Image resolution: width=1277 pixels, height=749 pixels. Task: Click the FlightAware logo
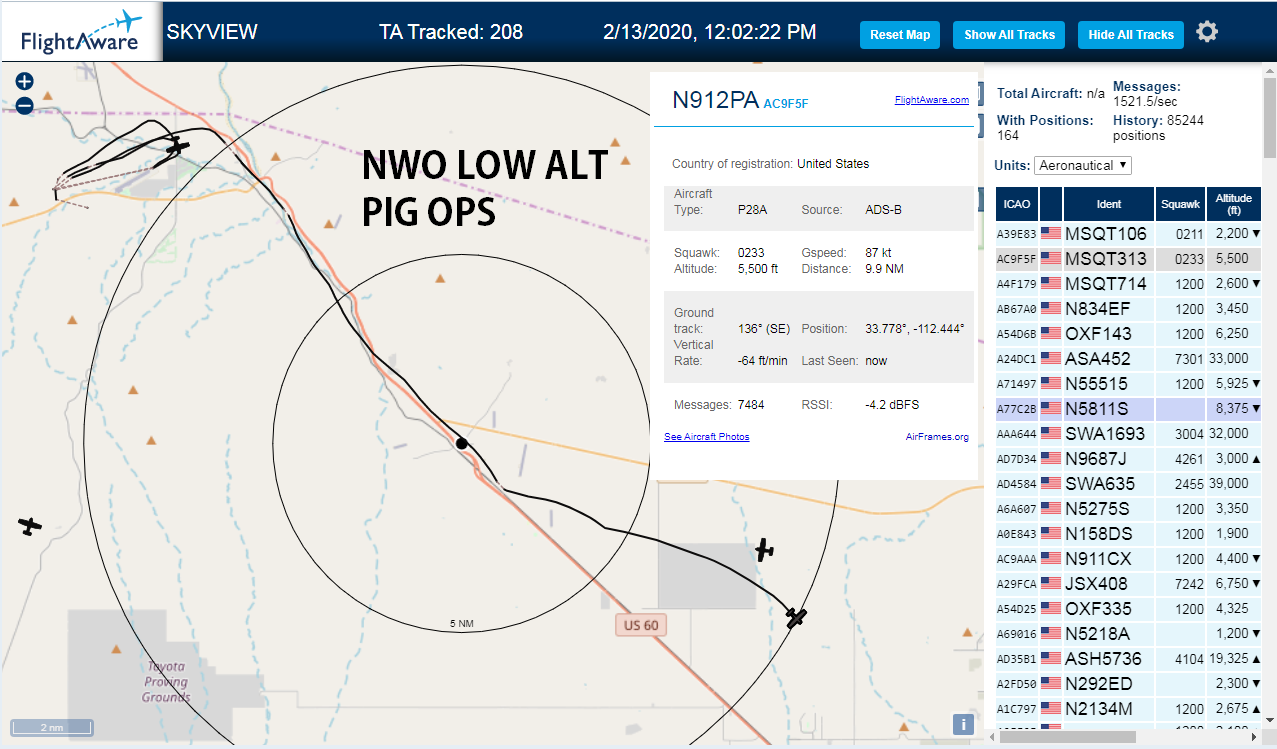[82, 32]
